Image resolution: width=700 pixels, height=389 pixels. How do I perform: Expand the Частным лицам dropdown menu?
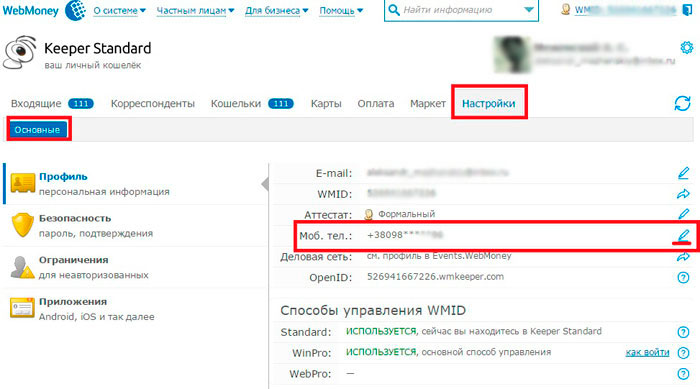point(195,10)
